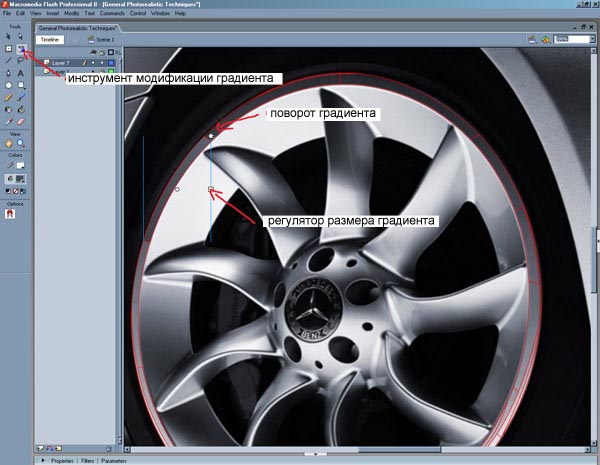This screenshot has height=465, width=600.
Task: Open the Commands menu
Action: pos(112,13)
